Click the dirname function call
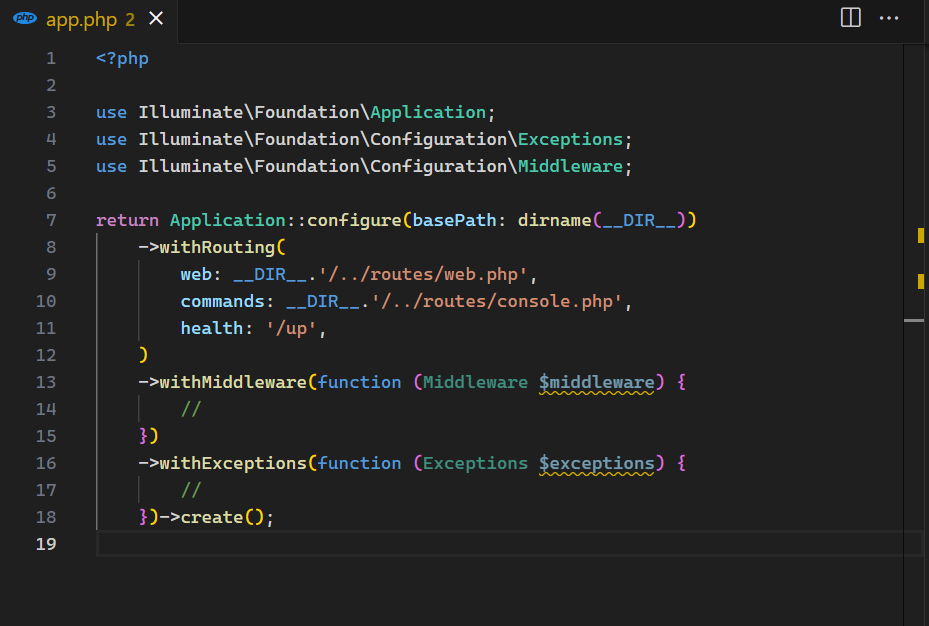 [x=555, y=220]
